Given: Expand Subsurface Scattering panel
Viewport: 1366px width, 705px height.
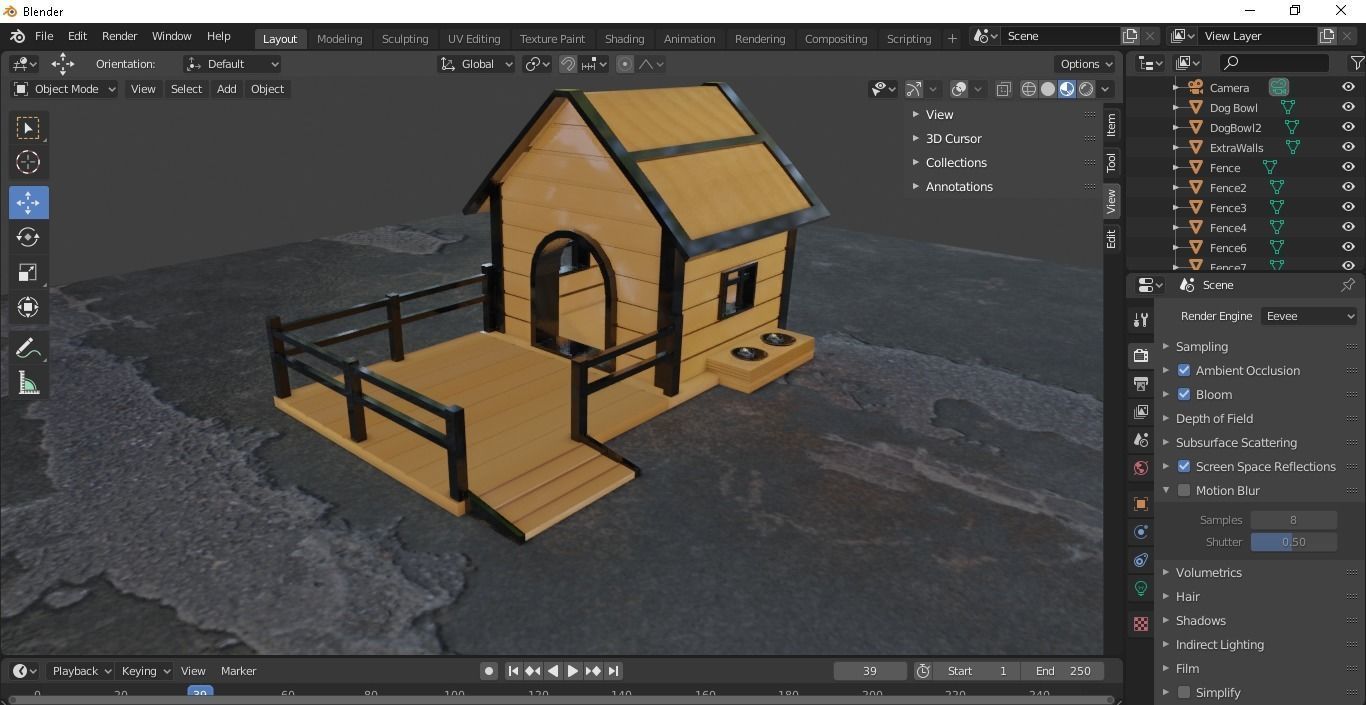Looking at the screenshot, I should click(x=1236, y=442).
